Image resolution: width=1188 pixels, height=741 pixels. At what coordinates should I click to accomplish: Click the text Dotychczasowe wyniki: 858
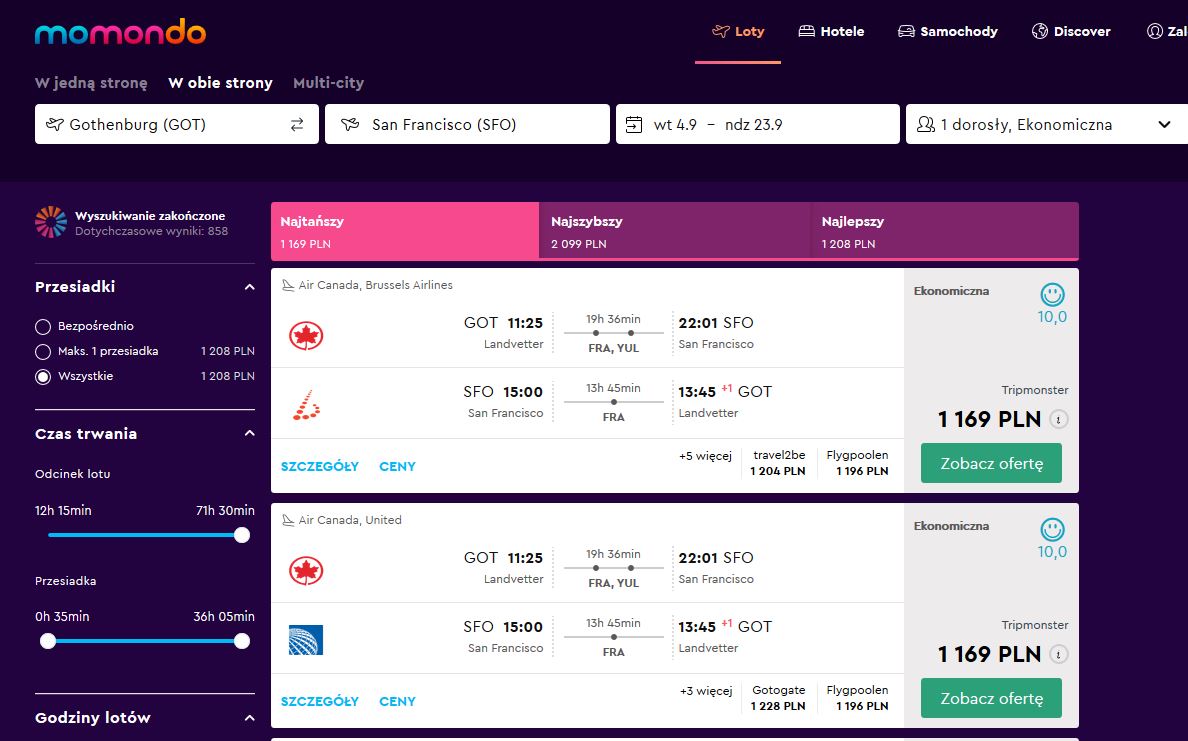coord(152,231)
